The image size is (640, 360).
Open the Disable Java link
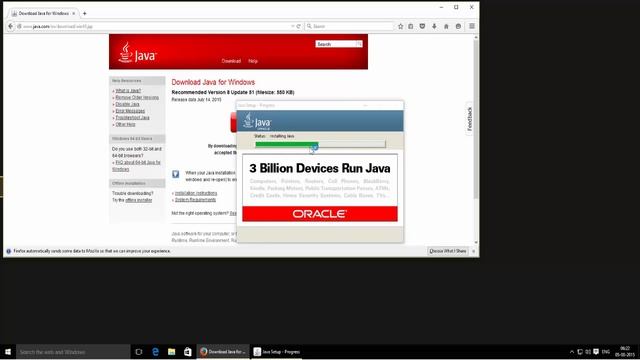pos(127,104)
